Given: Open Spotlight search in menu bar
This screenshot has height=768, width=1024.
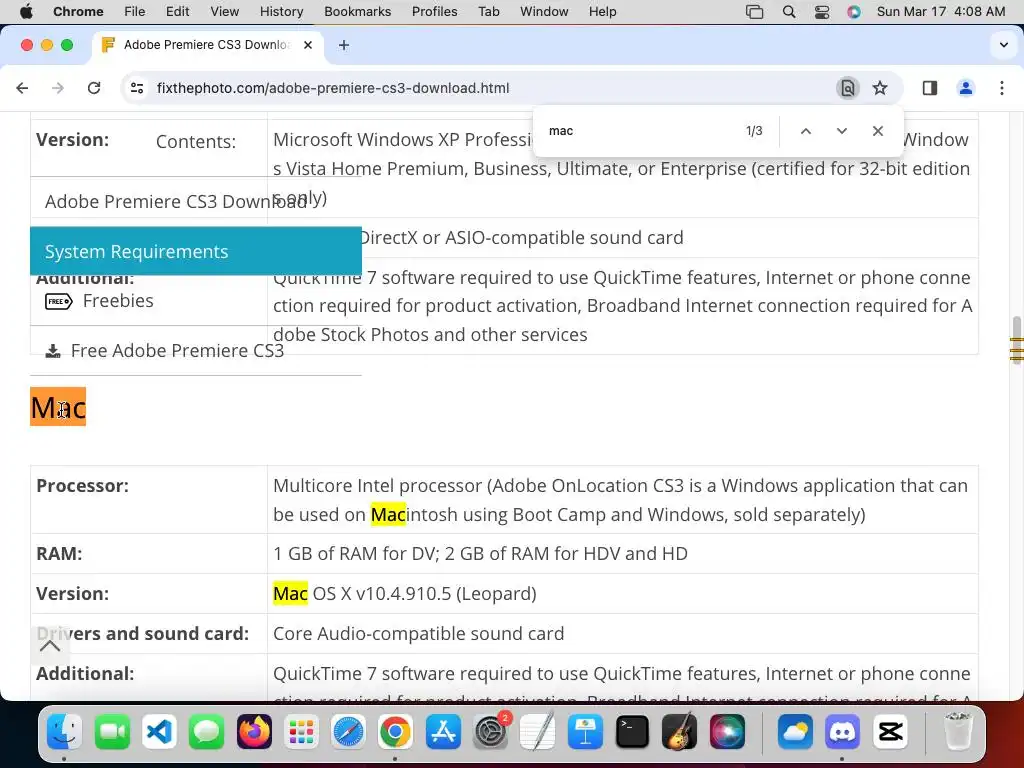Looking at the screenshot, I should [789, 12].
